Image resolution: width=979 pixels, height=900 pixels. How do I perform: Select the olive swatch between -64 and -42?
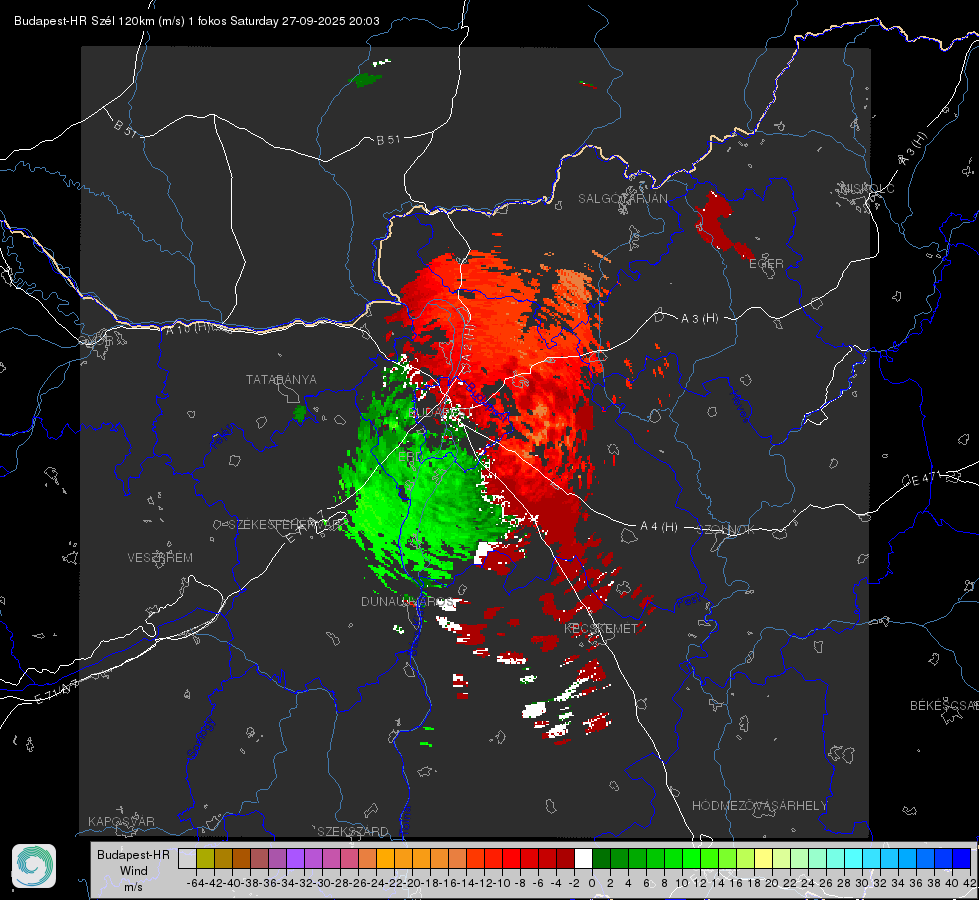click(x=205, y=859)
